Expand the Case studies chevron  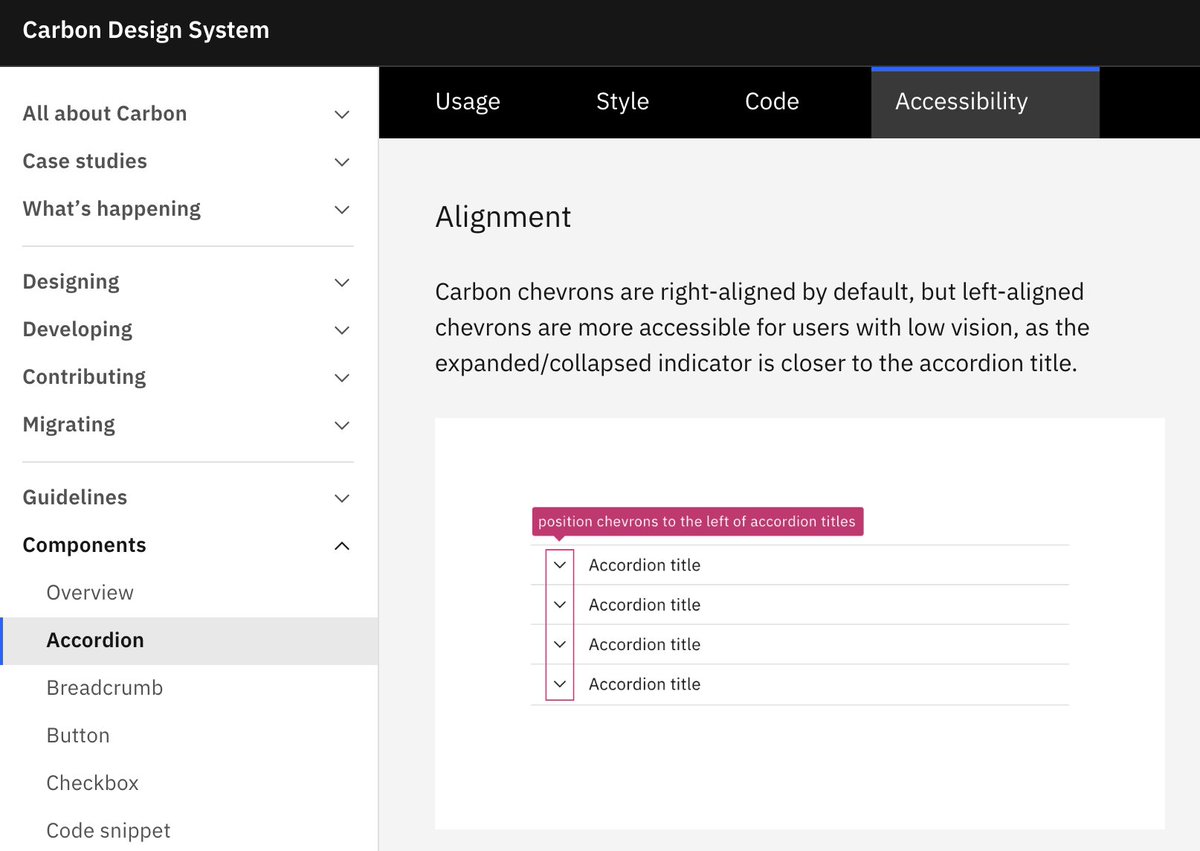pos(342,162)
